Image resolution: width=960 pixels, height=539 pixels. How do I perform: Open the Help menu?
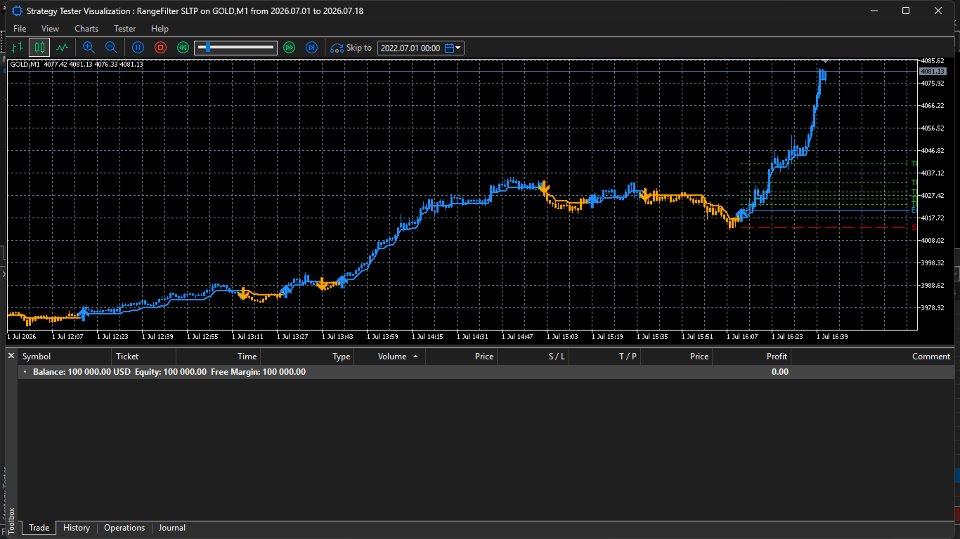160,29
